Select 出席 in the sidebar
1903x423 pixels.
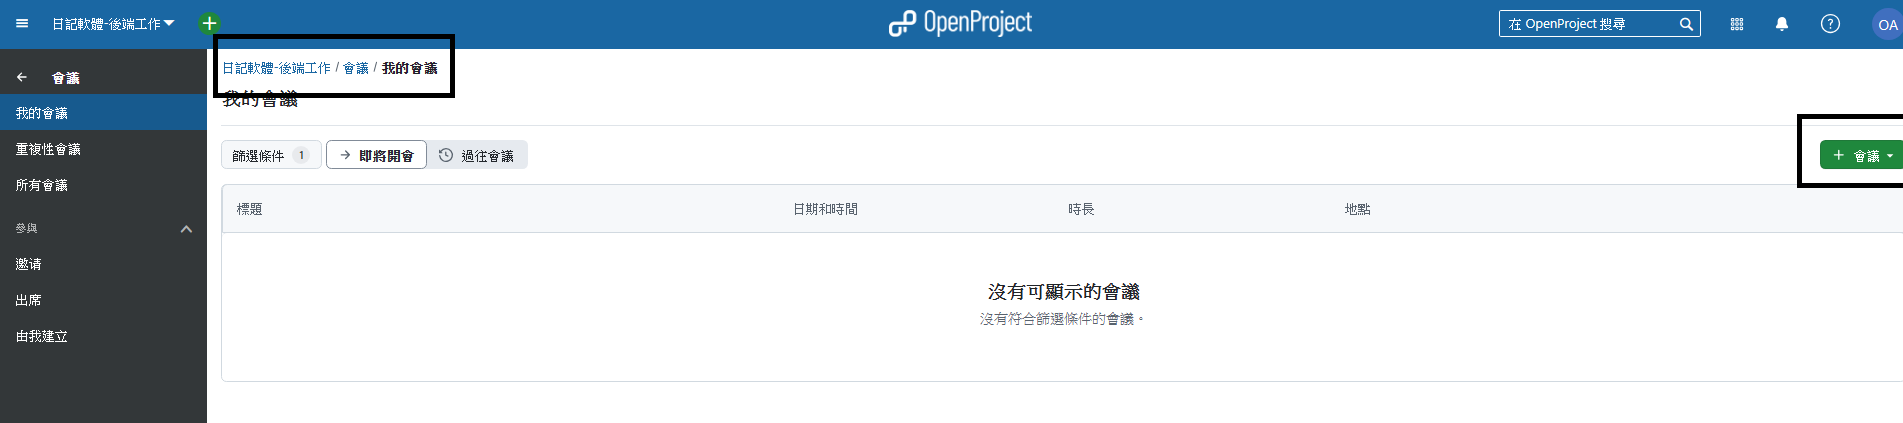point(103,300)
